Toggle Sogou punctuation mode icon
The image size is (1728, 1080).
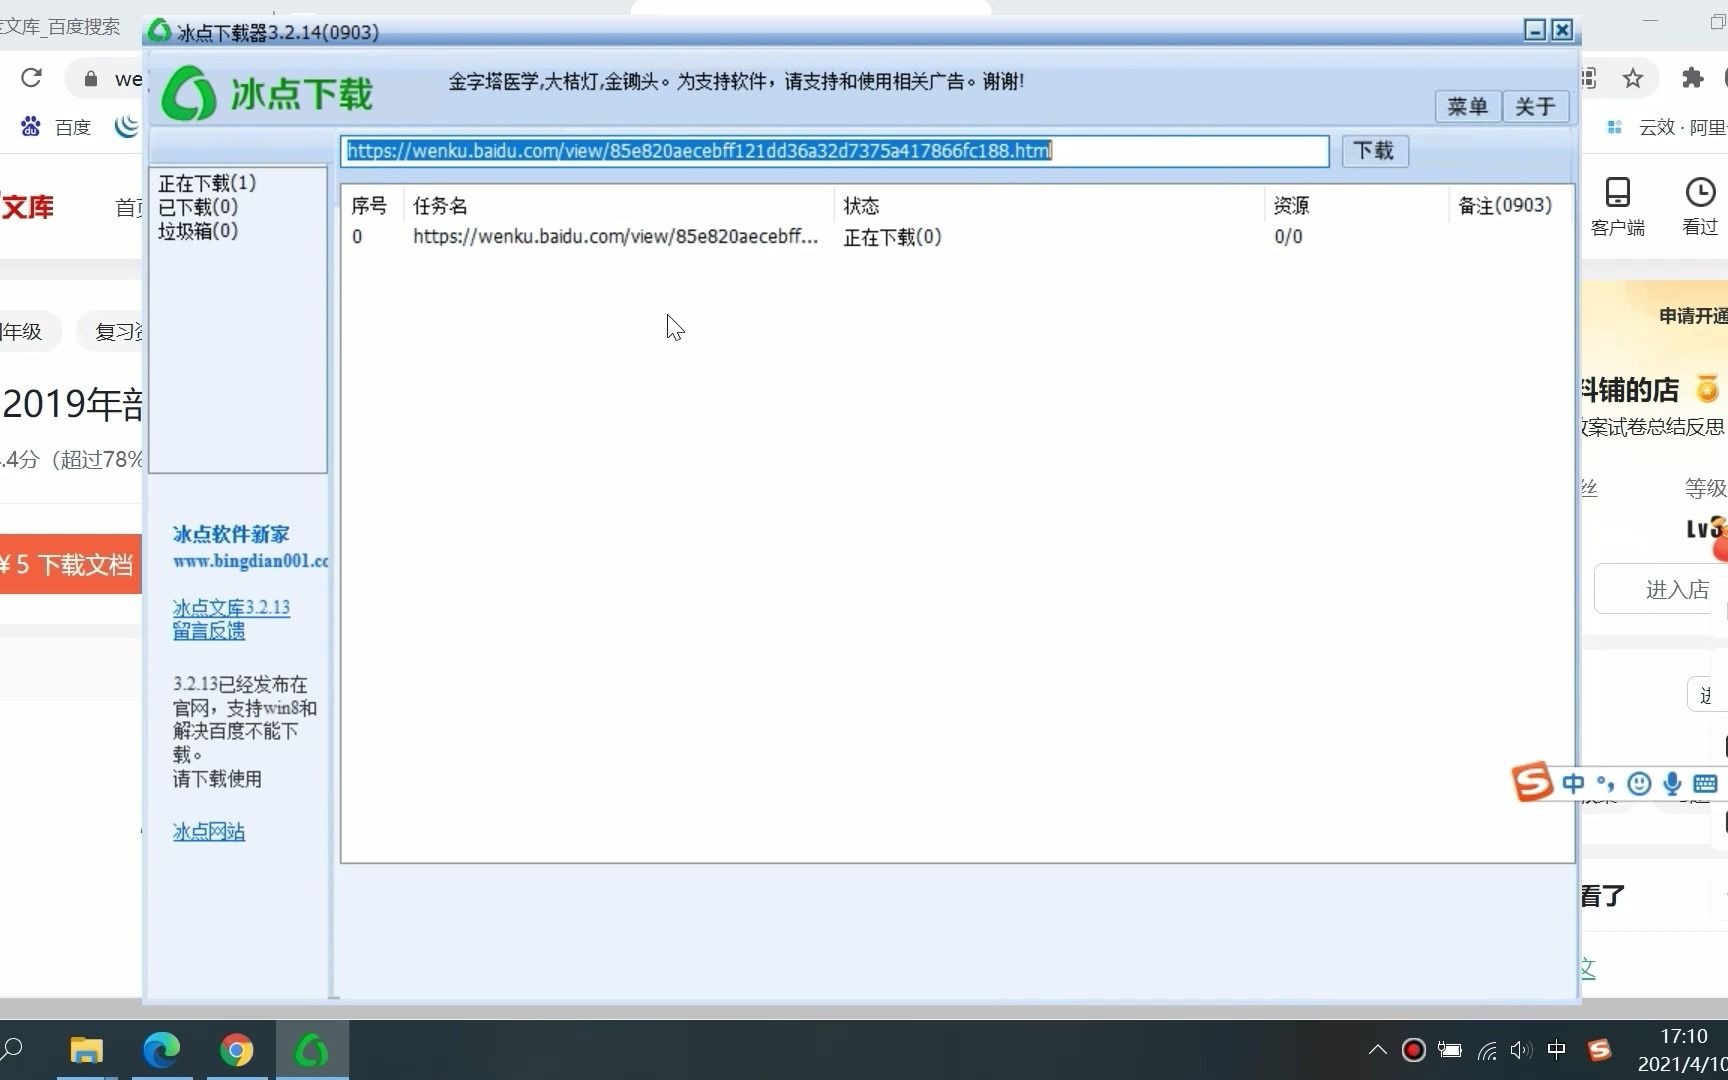(x=1605, y=783)
